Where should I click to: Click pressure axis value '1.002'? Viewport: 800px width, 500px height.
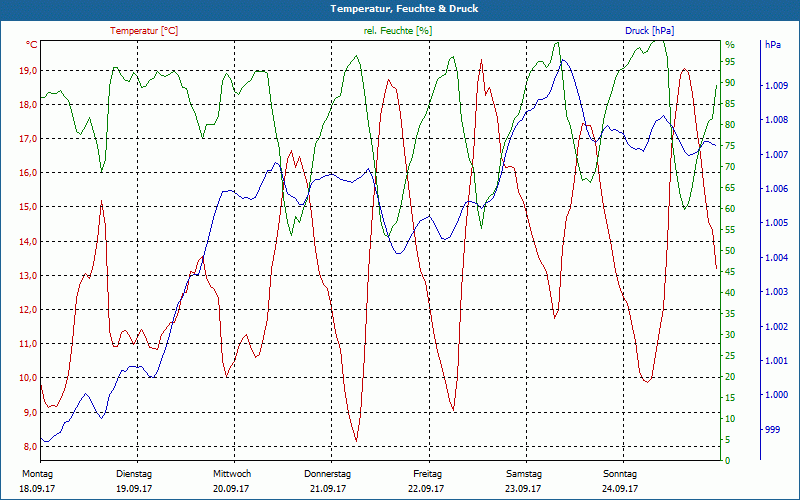coord(777,327)
